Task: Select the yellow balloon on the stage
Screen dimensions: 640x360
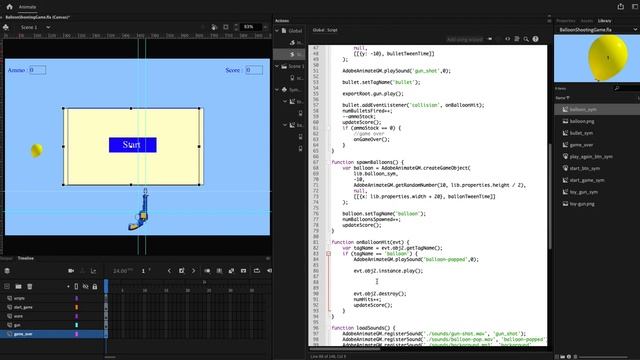Action: click(36, 150)
